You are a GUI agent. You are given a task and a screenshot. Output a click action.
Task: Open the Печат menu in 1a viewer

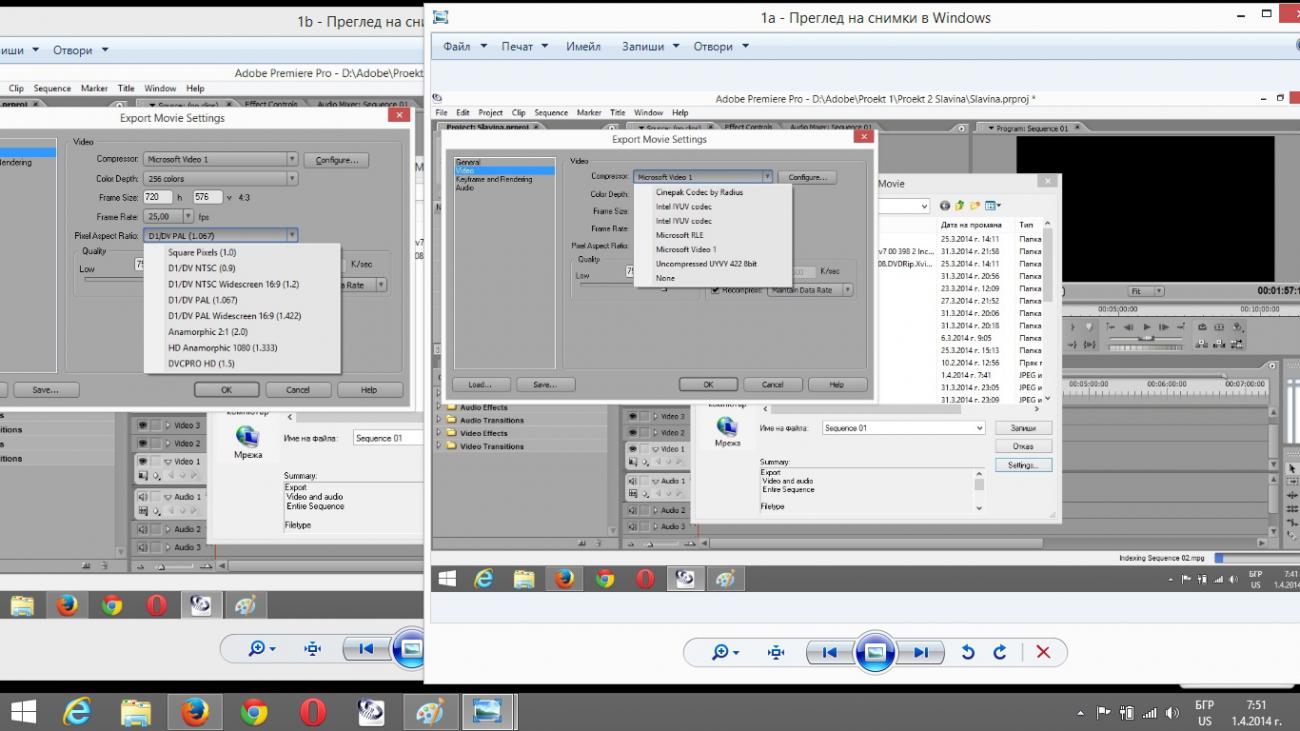(x=525, y=46)
